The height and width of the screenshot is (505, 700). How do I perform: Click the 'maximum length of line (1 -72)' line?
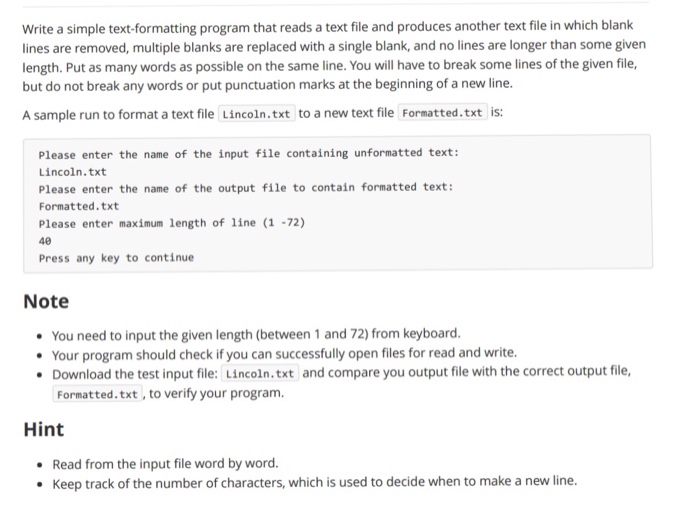pyautogui.click(x=172, y=223)
